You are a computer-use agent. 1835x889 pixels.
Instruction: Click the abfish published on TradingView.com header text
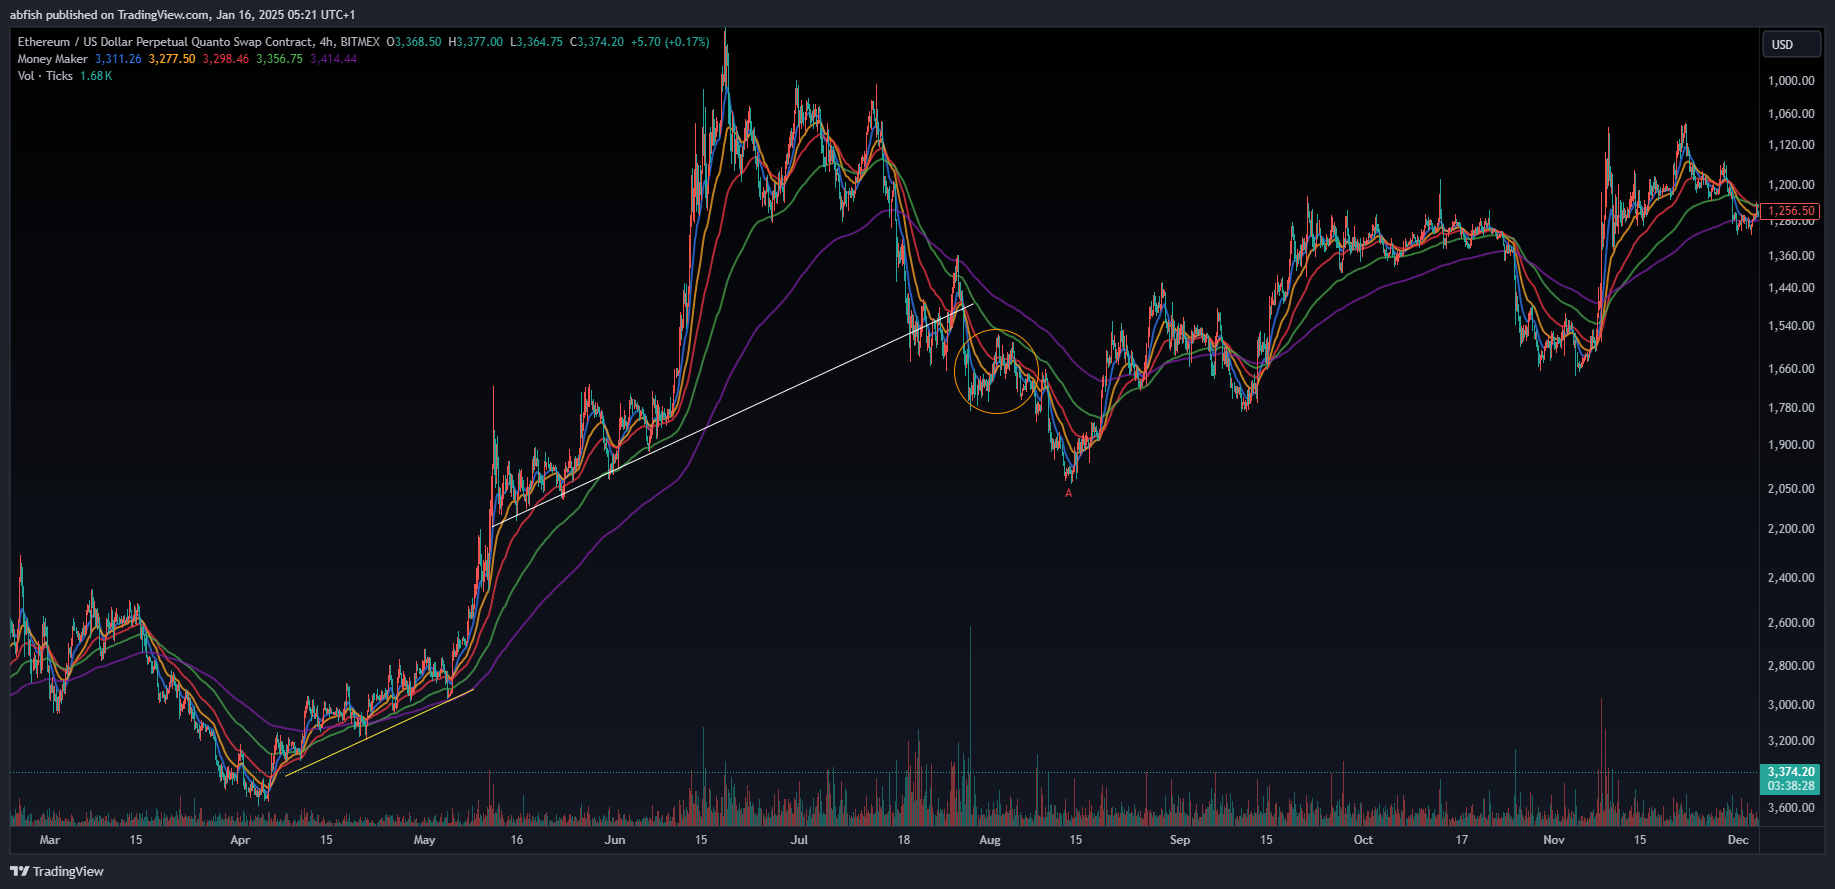[x=182, y=15]
